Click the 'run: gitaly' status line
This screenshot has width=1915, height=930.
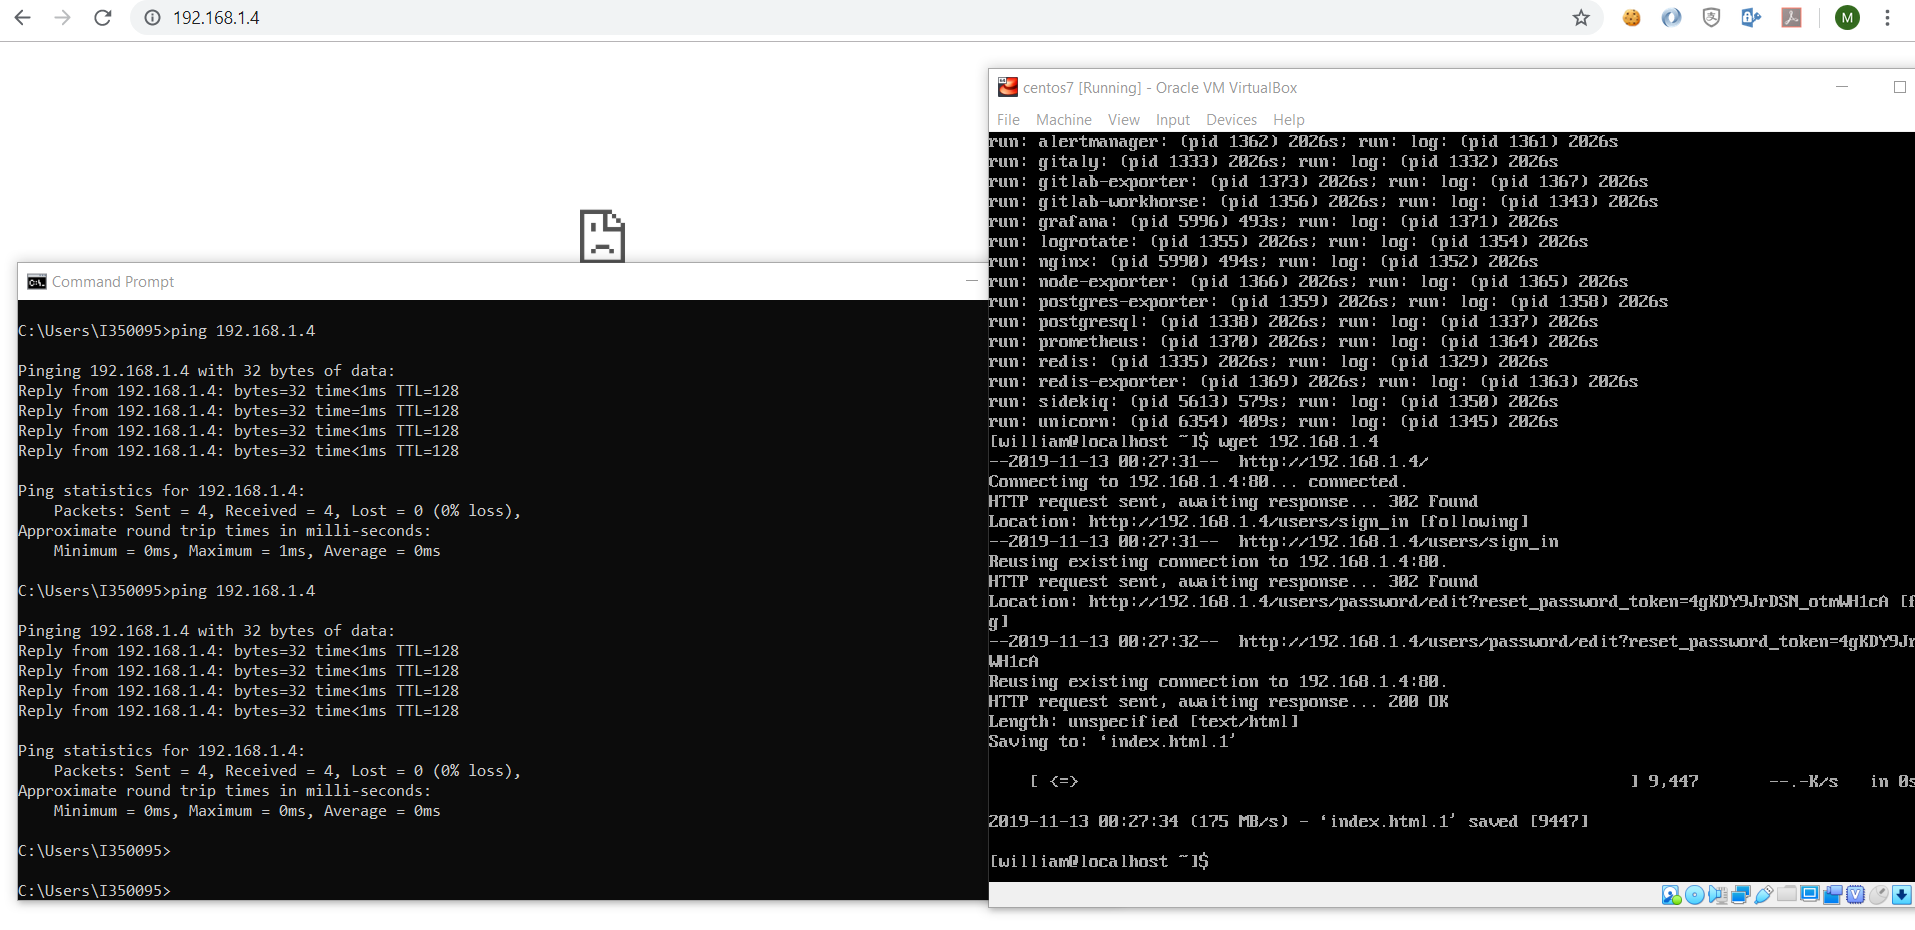click(1274, 161)
